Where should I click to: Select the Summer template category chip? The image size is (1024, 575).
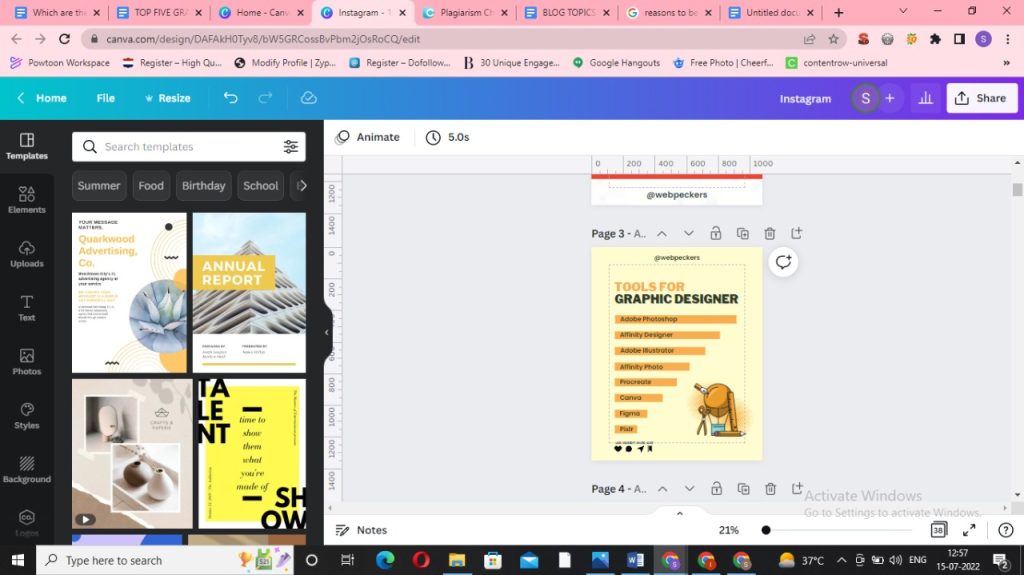(x=99, y=186)
